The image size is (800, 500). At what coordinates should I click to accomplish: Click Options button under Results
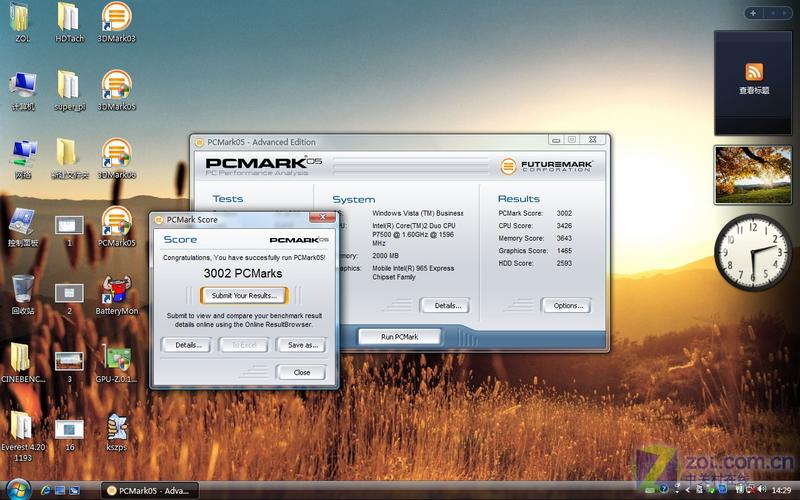pos(566,306)
